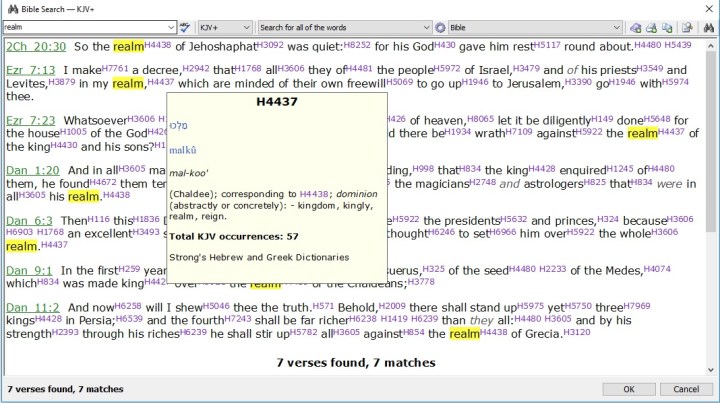Click the search options icon beside the search box

184,26
